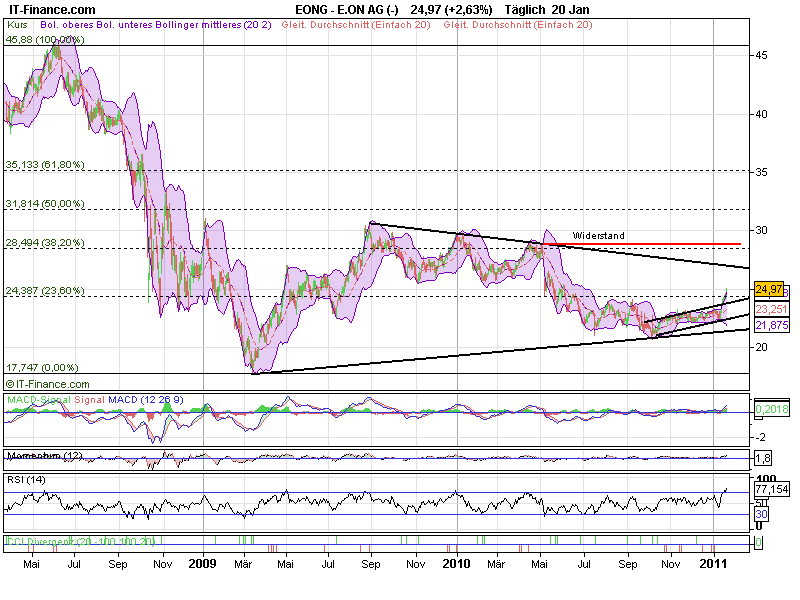
Task: Click the 0,2018 MACD value tag
Action: [771, 409]
